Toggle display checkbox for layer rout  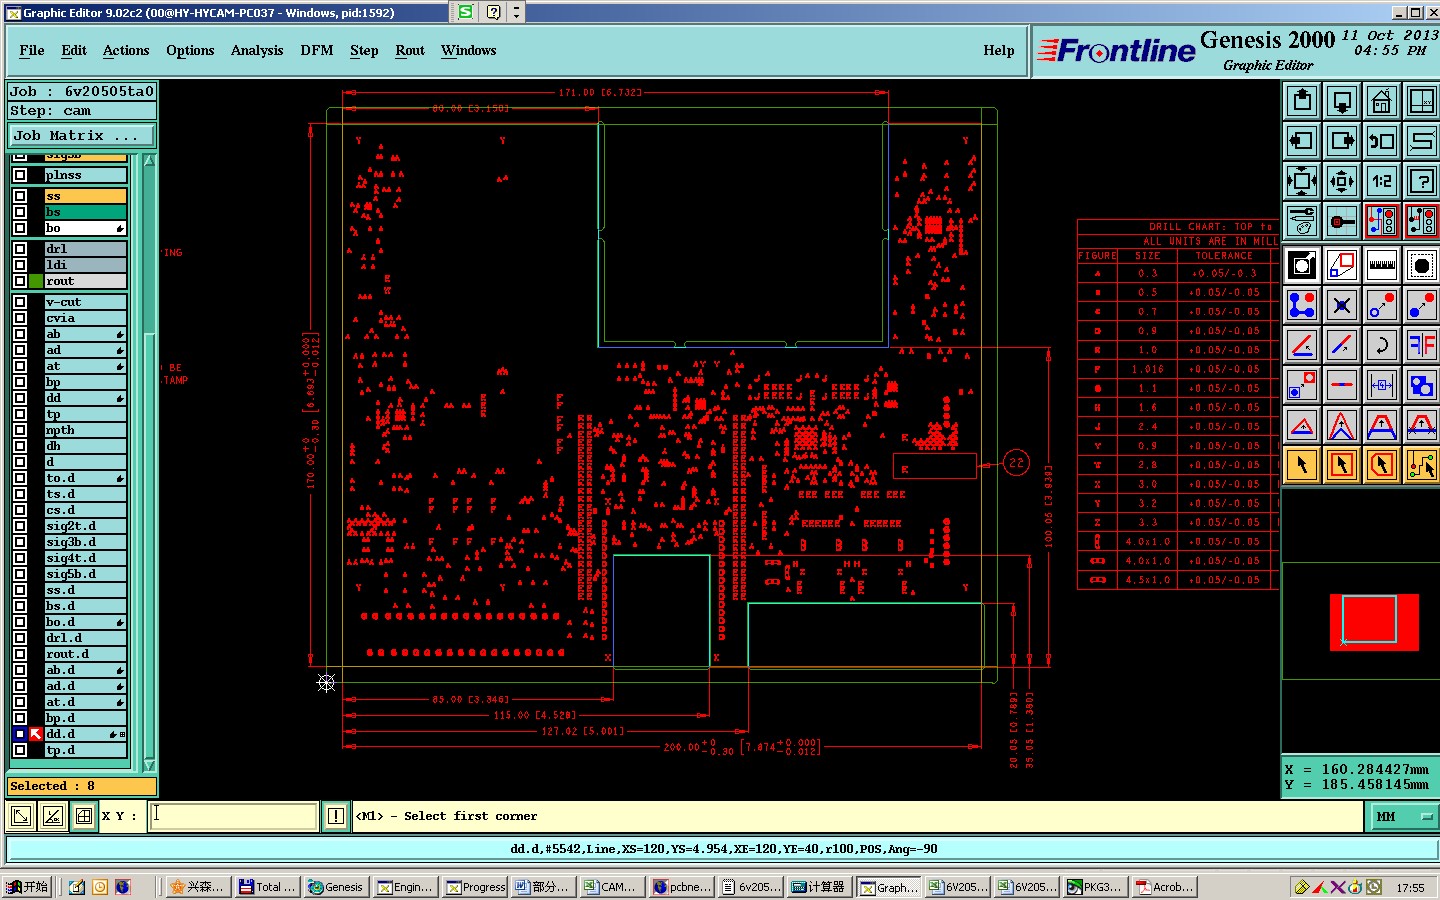pyautogui.click(x=20, y=281)
